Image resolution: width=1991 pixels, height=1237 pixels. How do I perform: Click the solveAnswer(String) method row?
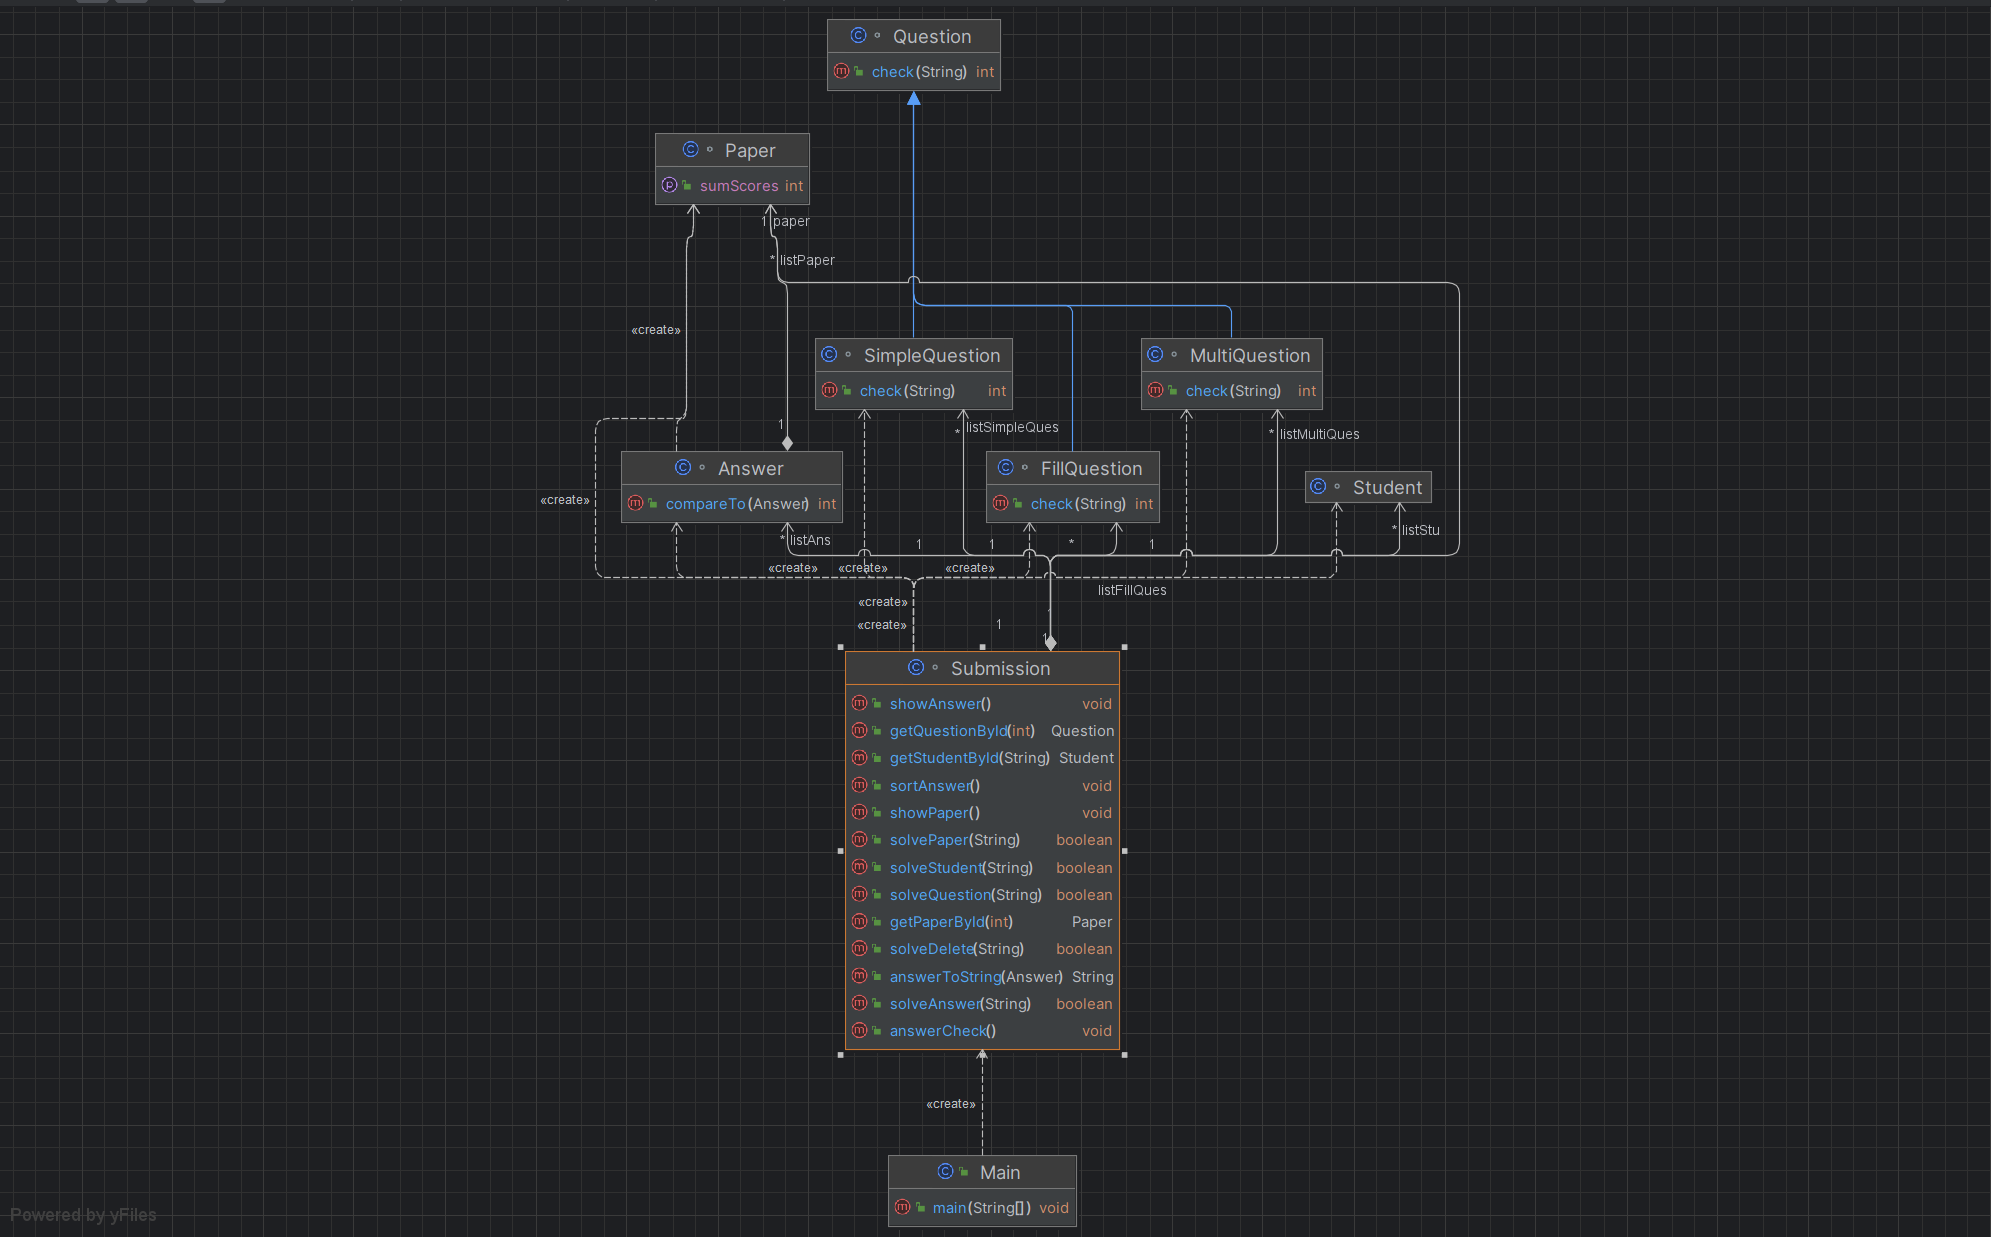[982, 1004]
